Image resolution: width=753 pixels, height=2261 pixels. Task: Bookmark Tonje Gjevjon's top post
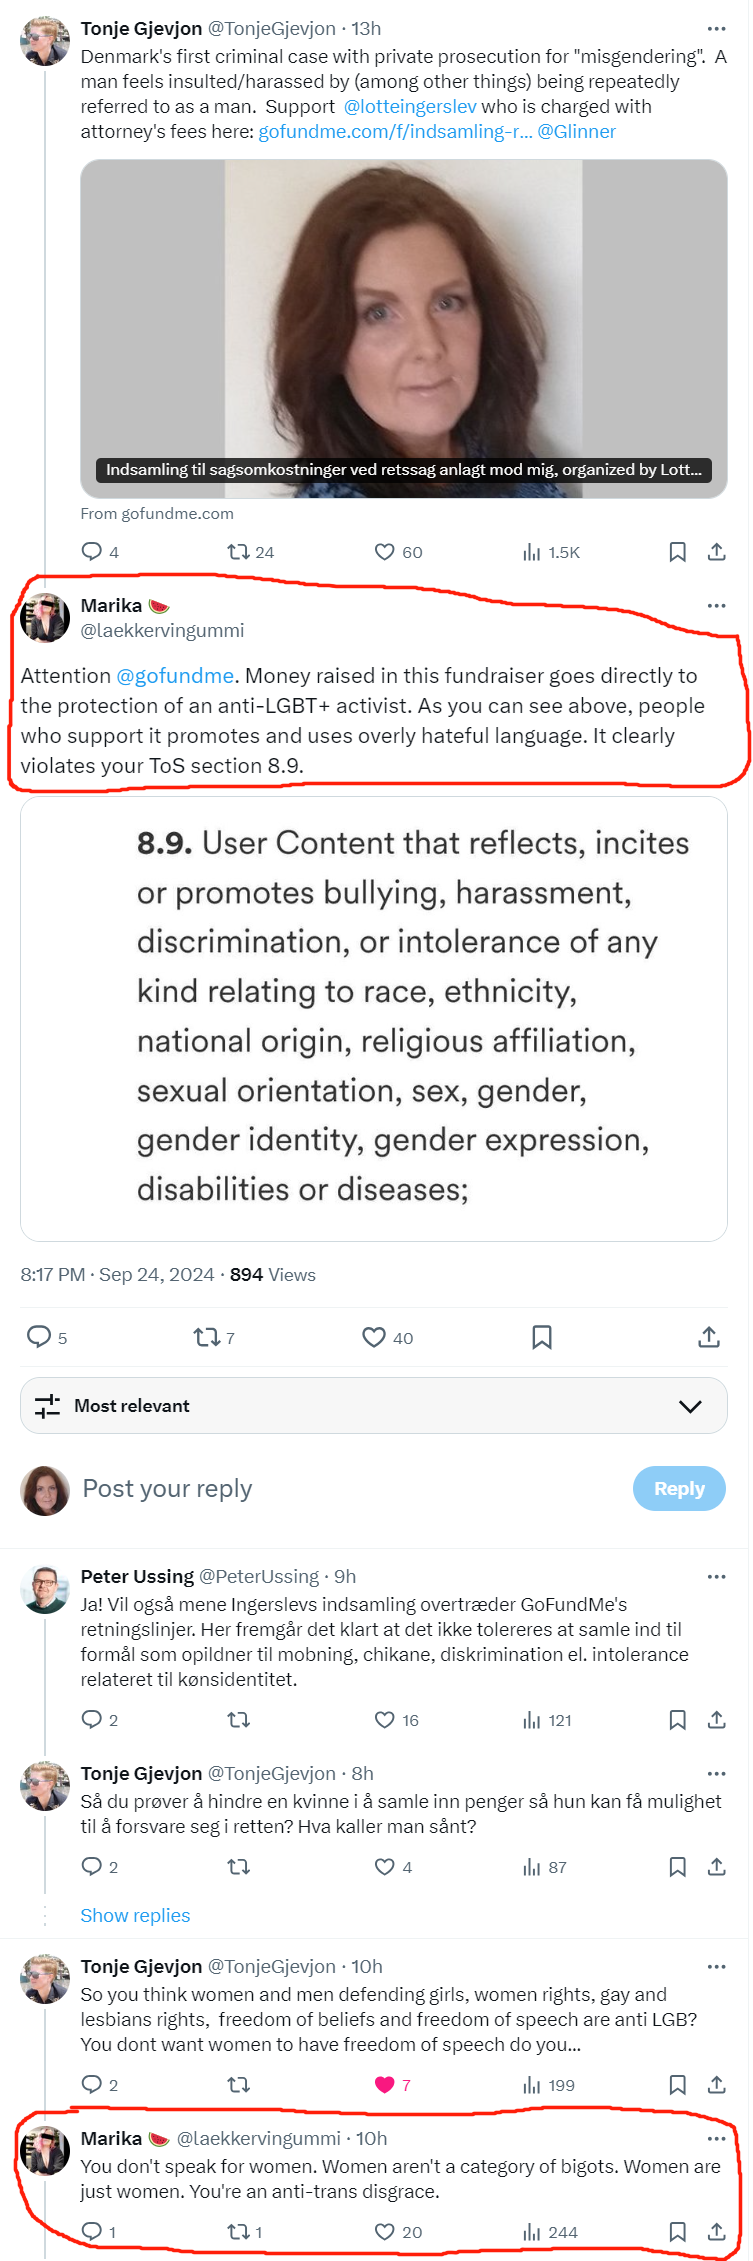(x=677, y=552)
